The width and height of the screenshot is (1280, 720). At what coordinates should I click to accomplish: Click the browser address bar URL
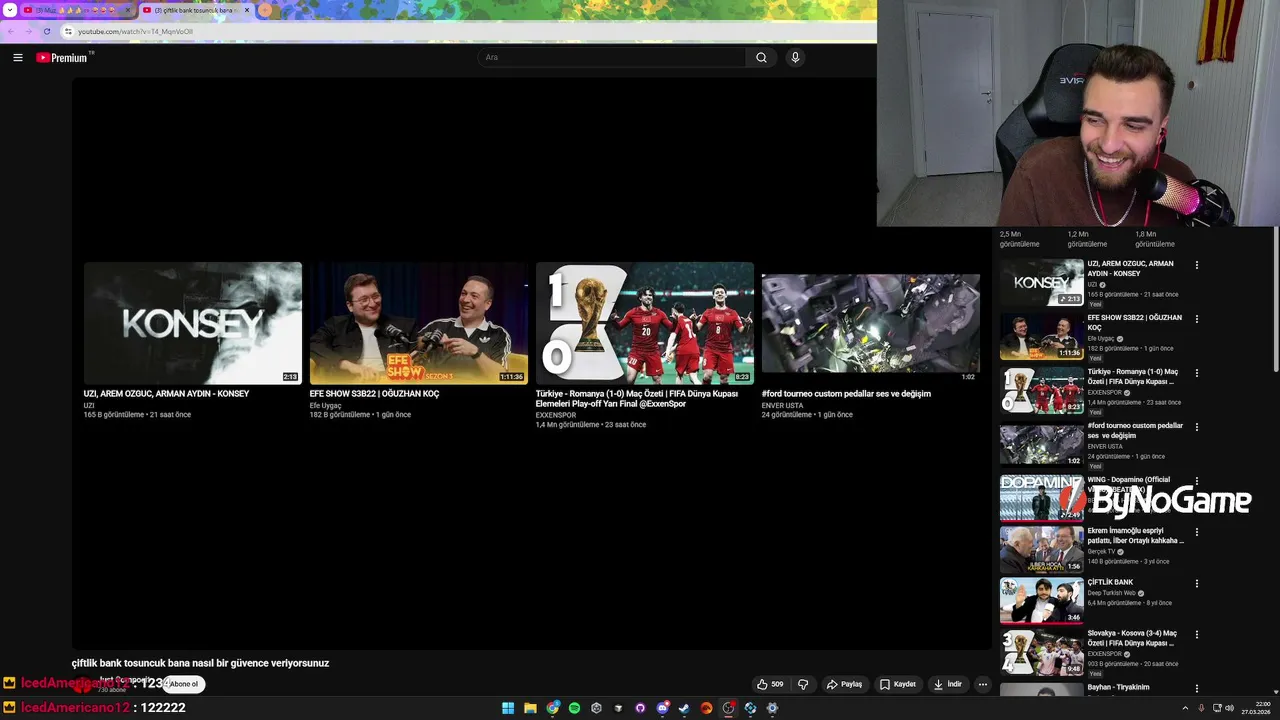[x=135, y=31]
